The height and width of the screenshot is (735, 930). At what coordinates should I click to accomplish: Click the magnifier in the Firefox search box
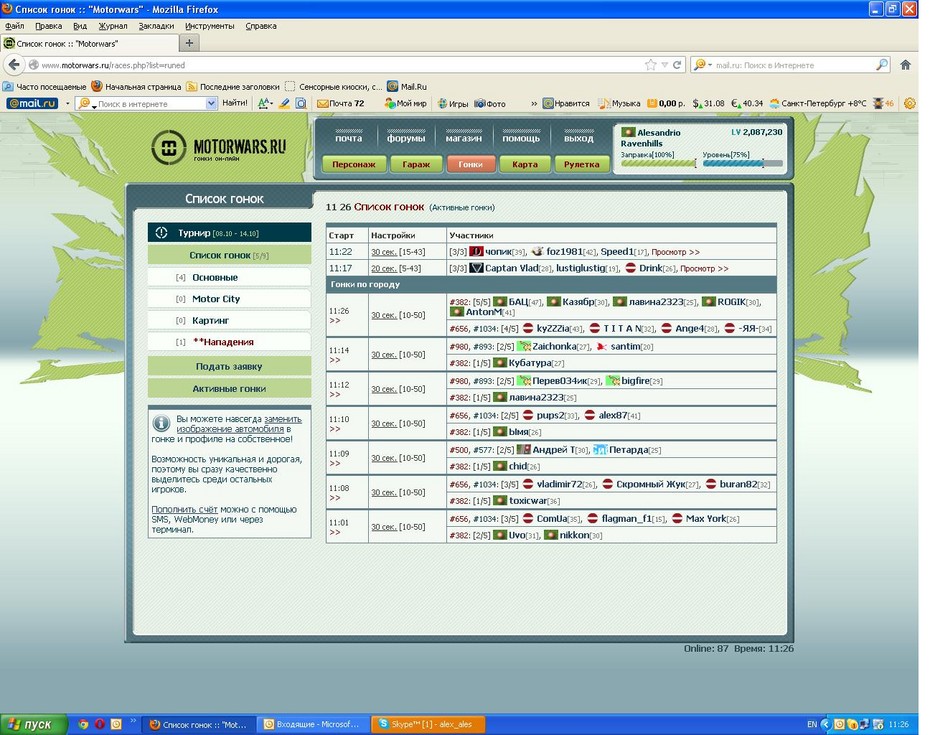pos(882,65)
